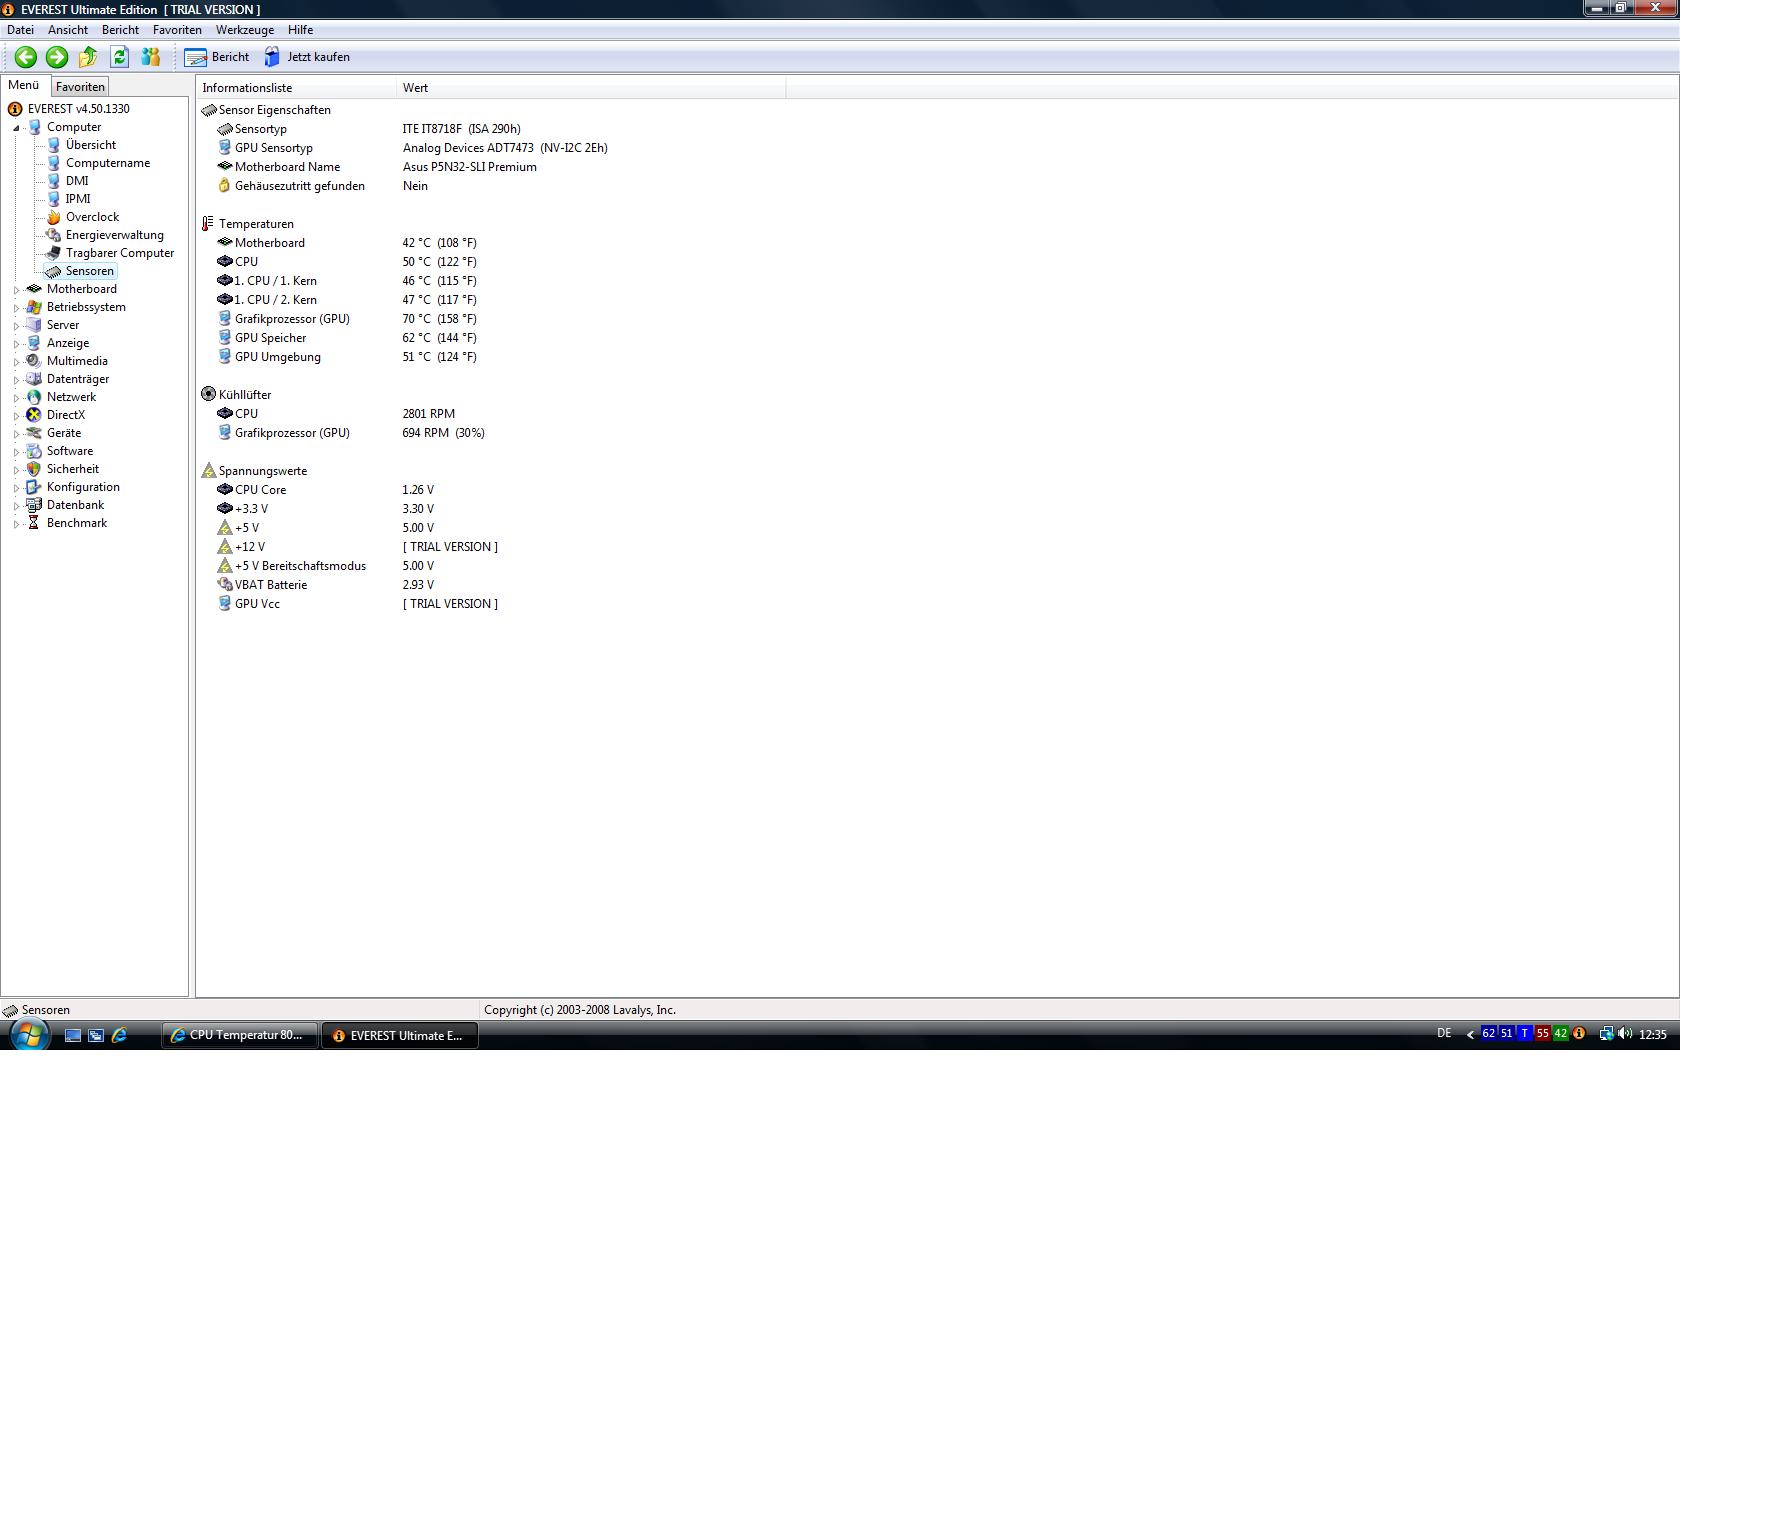Click the Informationsliste column header

(x=296, y=88)
